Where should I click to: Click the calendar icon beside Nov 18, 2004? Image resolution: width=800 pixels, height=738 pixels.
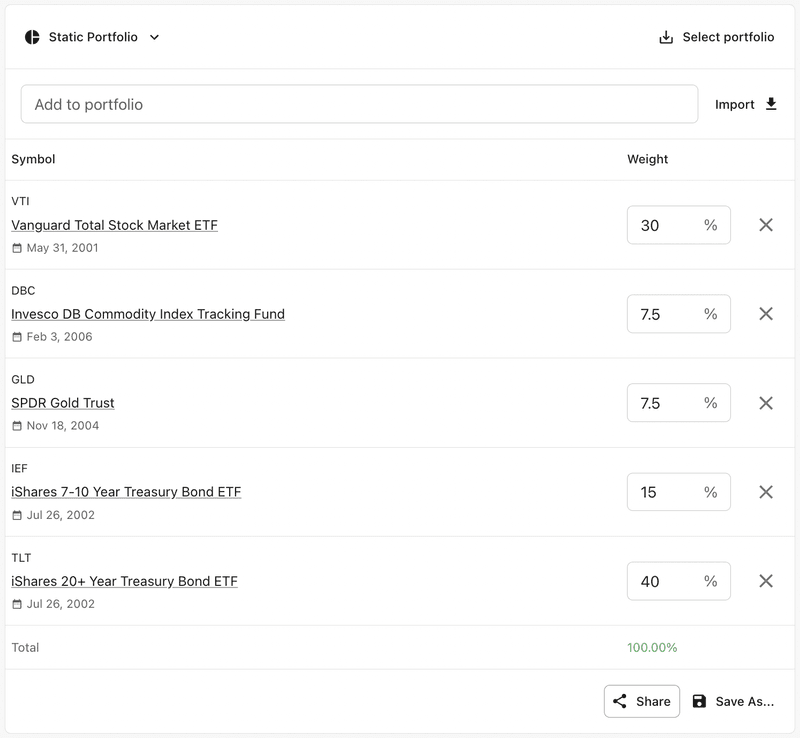(x=17, y=426)
